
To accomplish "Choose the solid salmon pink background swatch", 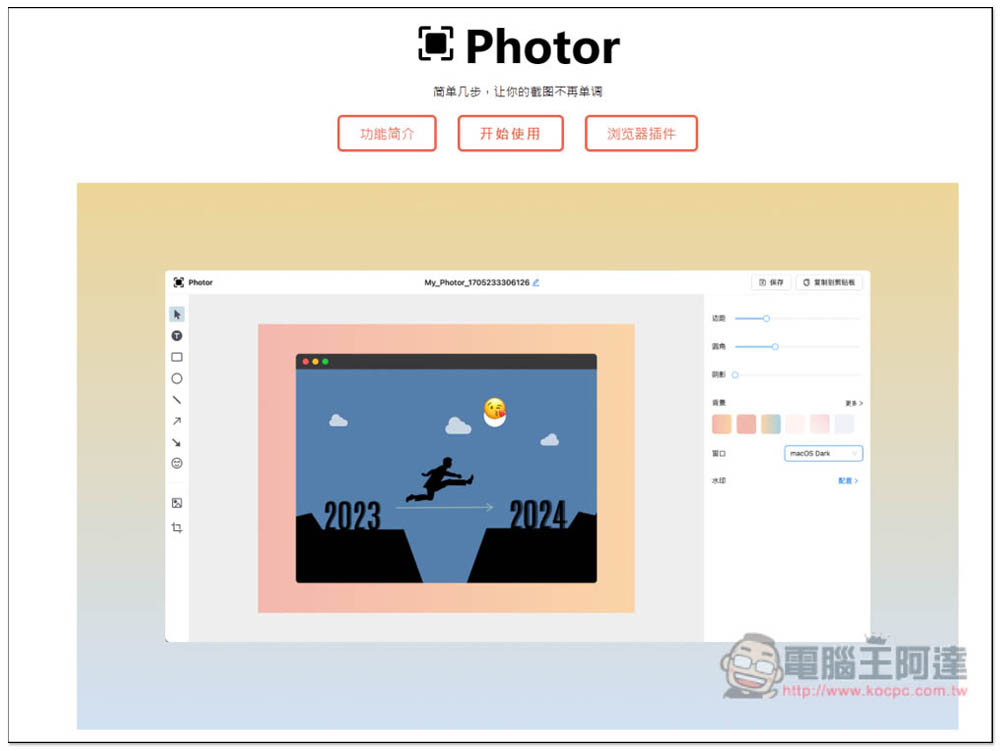I will pyautogui.click(x=746, y=424).
